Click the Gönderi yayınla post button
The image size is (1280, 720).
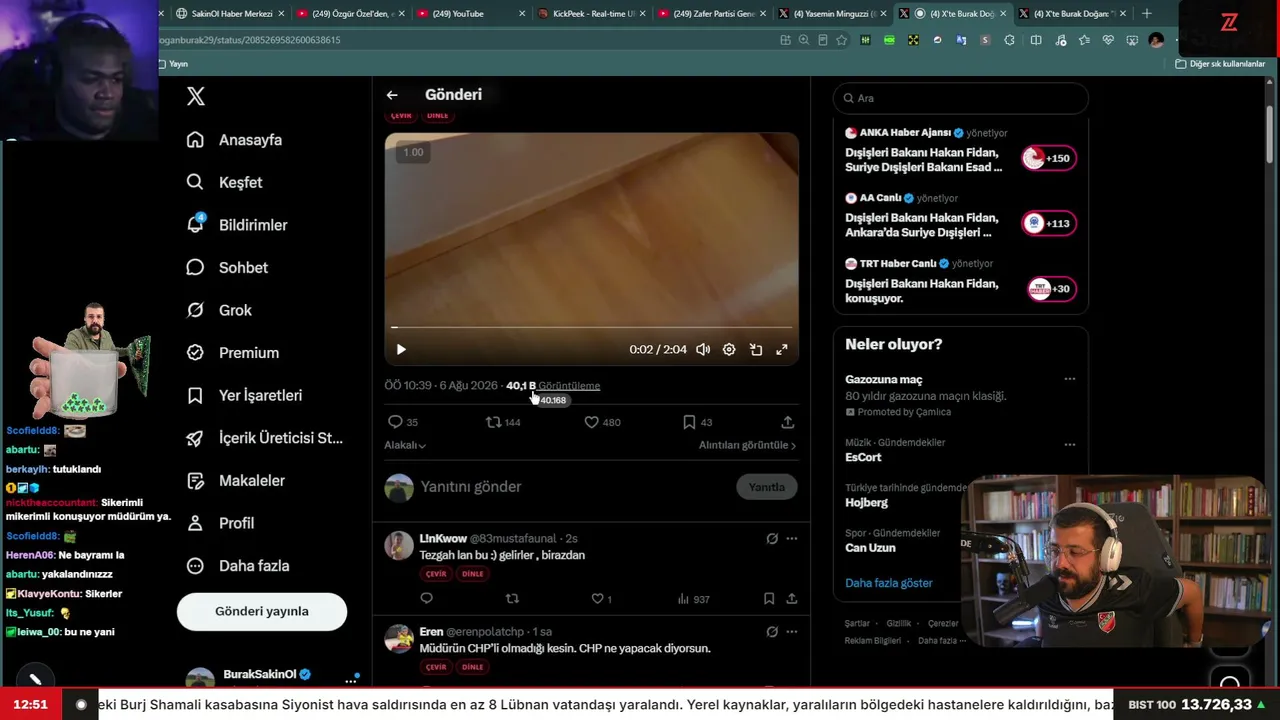click(262, 611)
